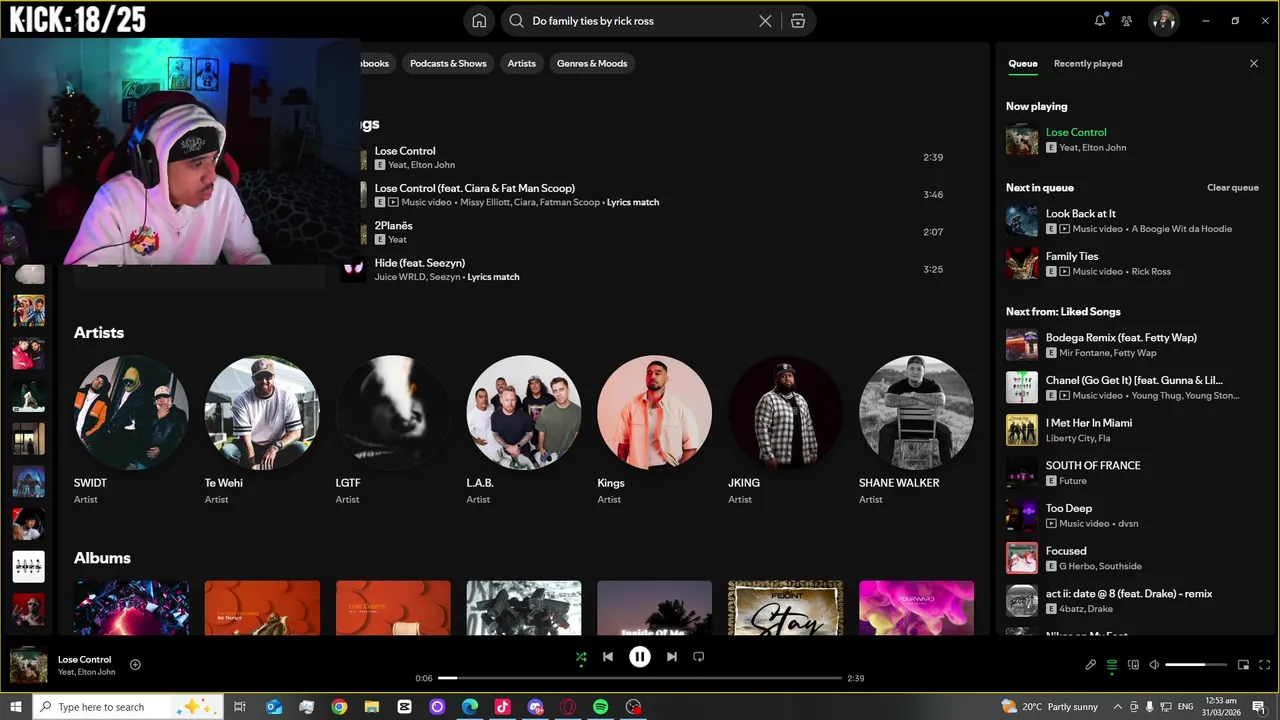Clear the search text with X icon
This screenshot has height=720, width=1280.
pos(765,21)
